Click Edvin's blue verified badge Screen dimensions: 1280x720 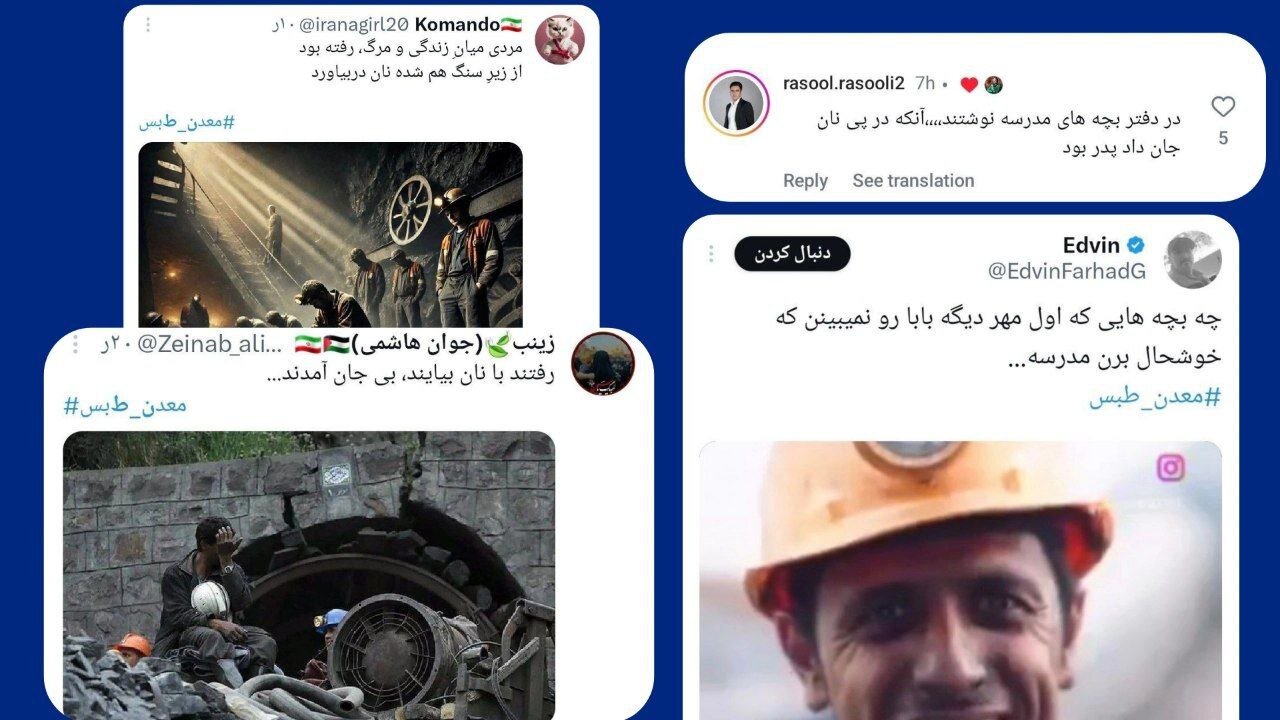coord(1136,245)
